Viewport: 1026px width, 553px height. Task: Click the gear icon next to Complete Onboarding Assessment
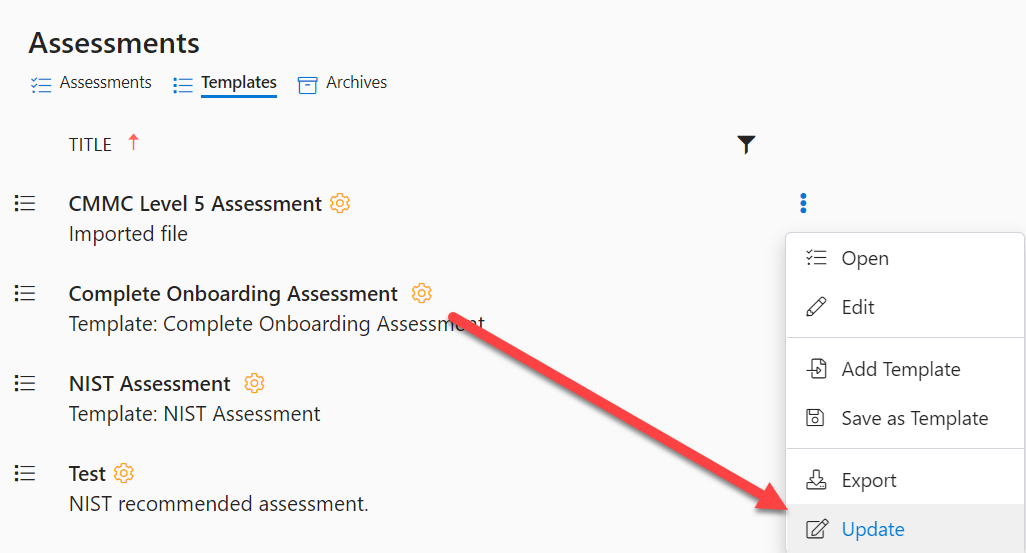[x=421, y=293]
